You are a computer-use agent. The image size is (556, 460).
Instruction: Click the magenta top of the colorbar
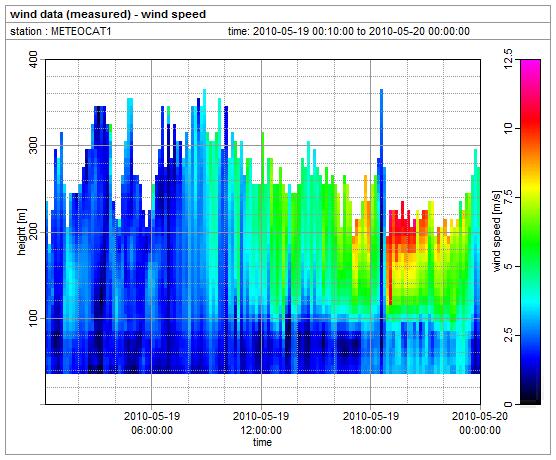point(530,66)
